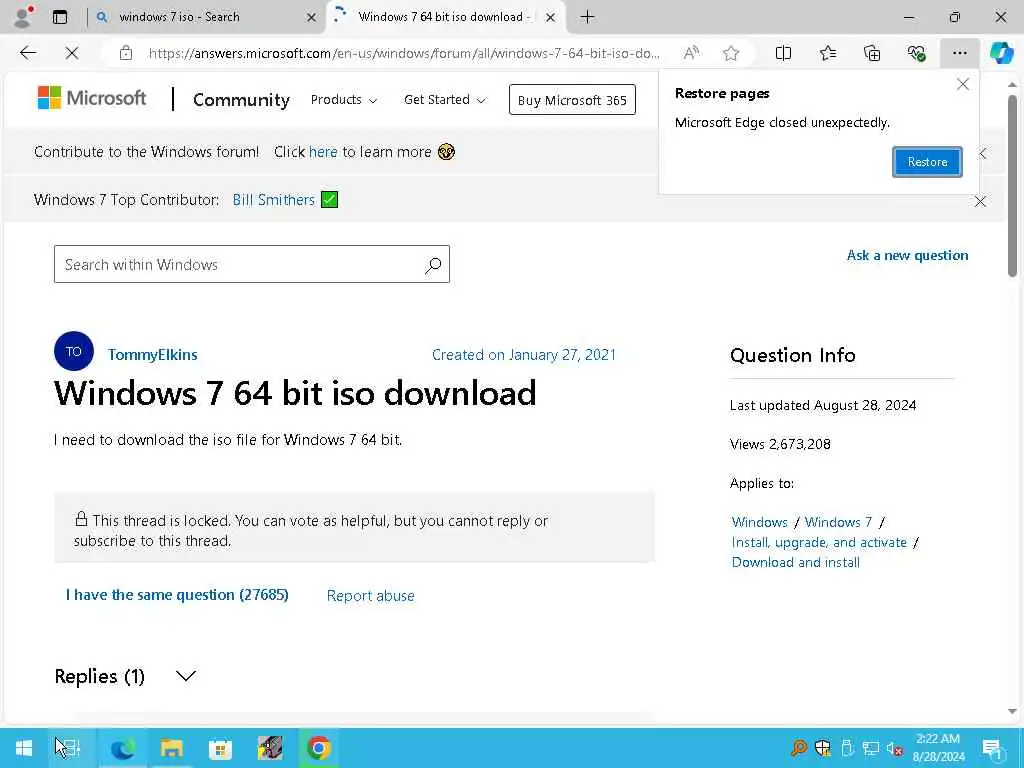Open Browser essentials heart icon
This screenshot has height=768, width=1024.
tap(916, 53)
